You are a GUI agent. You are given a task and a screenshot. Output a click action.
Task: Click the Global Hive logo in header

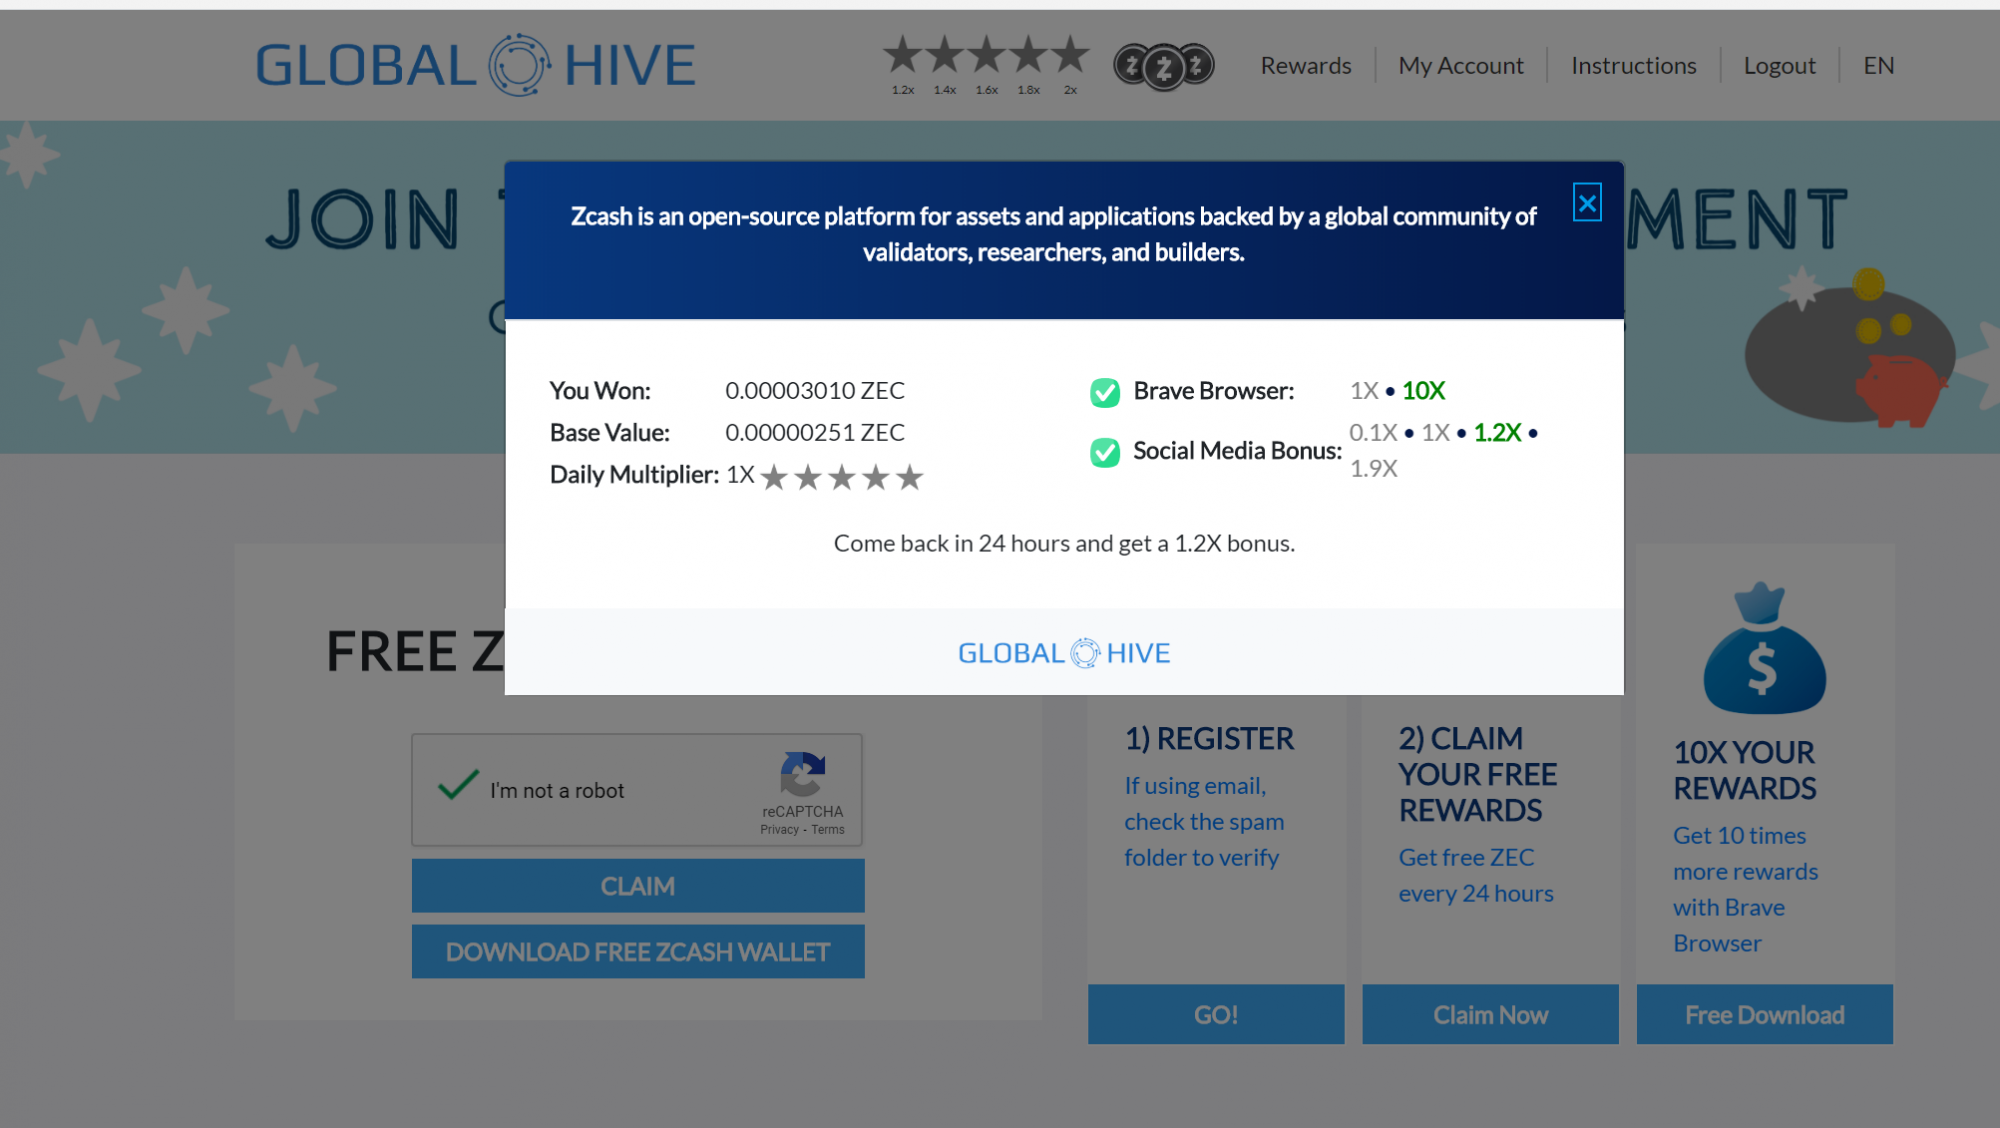(475, 65)
